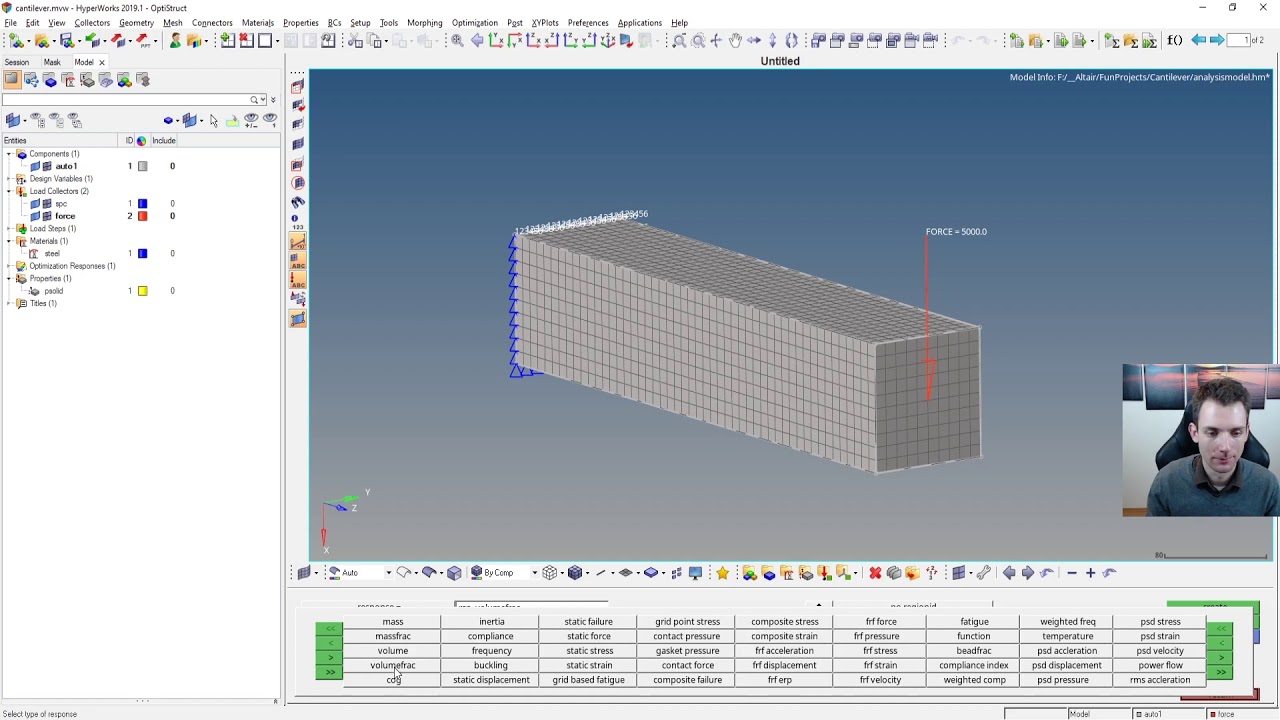Close the Model tab
This screenshot has height=720, width=1280.
point(101,62)
